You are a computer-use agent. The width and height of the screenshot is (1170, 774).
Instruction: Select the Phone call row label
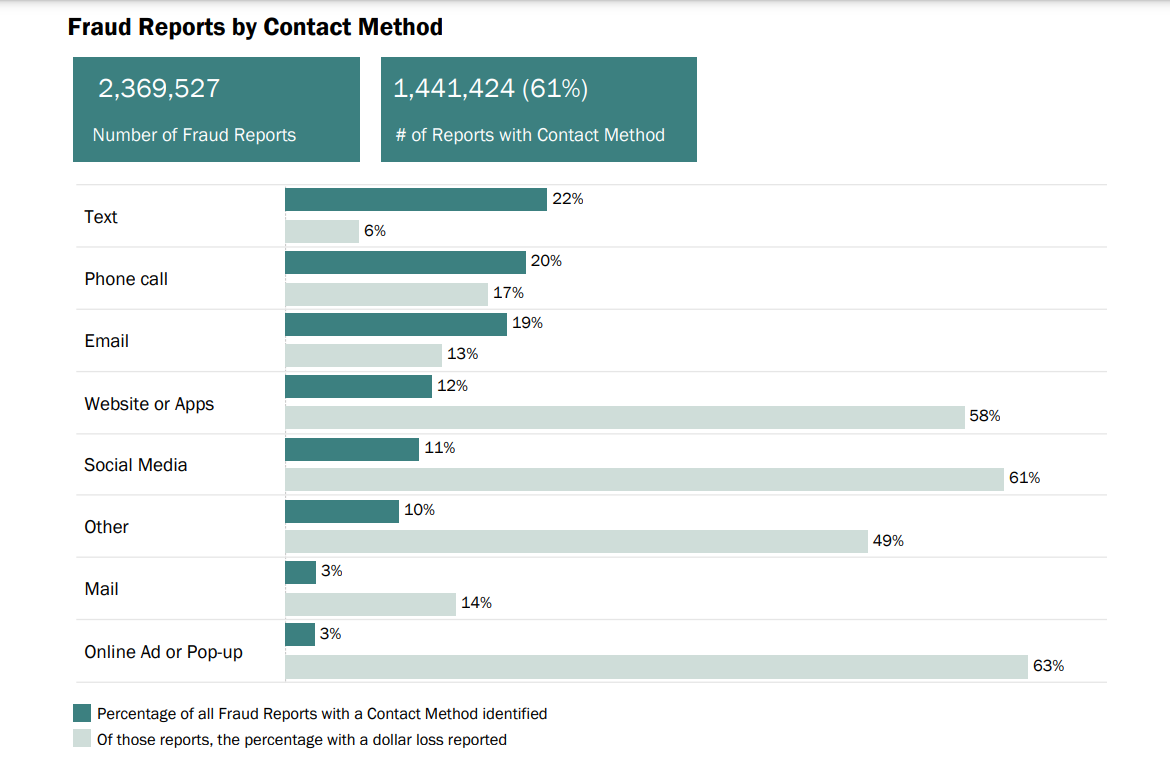point(126,279)
